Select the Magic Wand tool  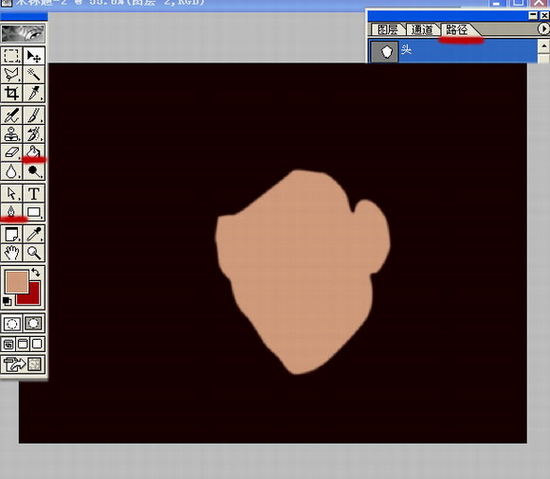coord(34,74)
